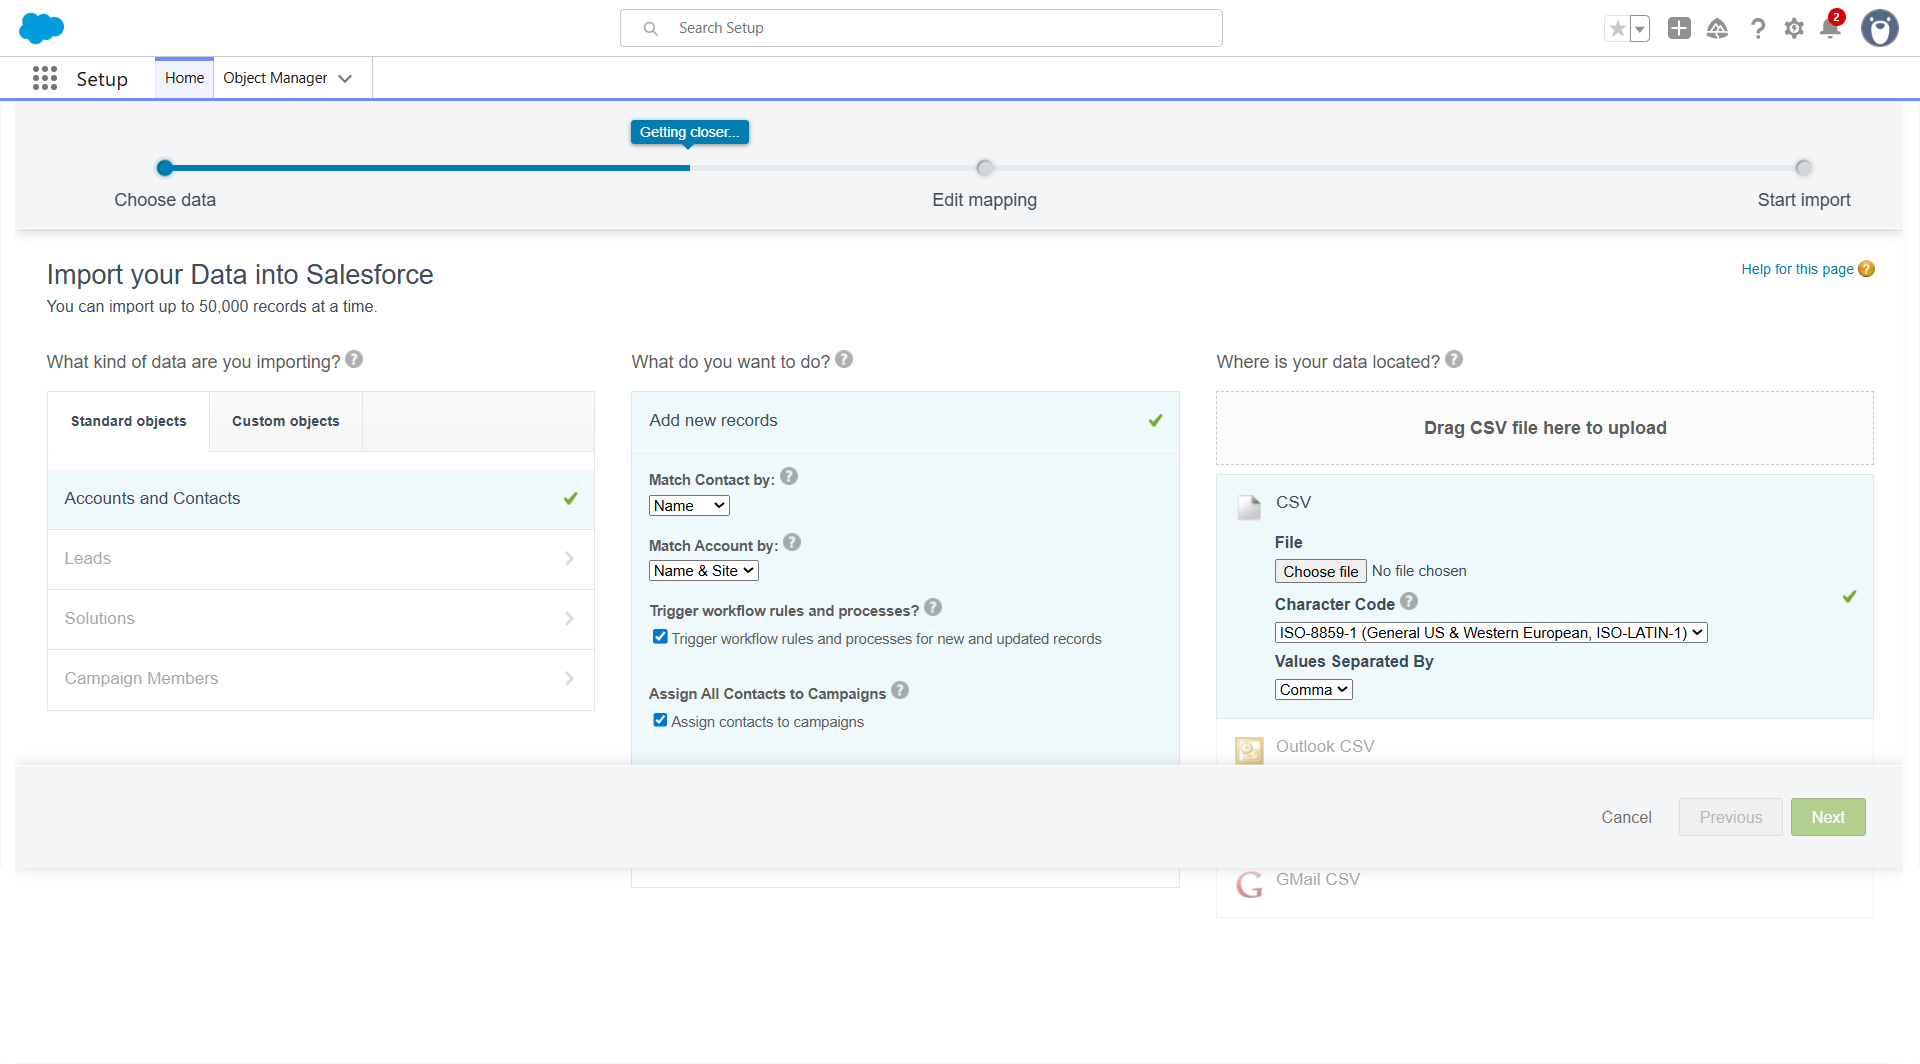The width and height of the screenshot is (1920, 1064).
Task: Open the Match Account by Name & Site dropdown
Action: coord(704,571)
